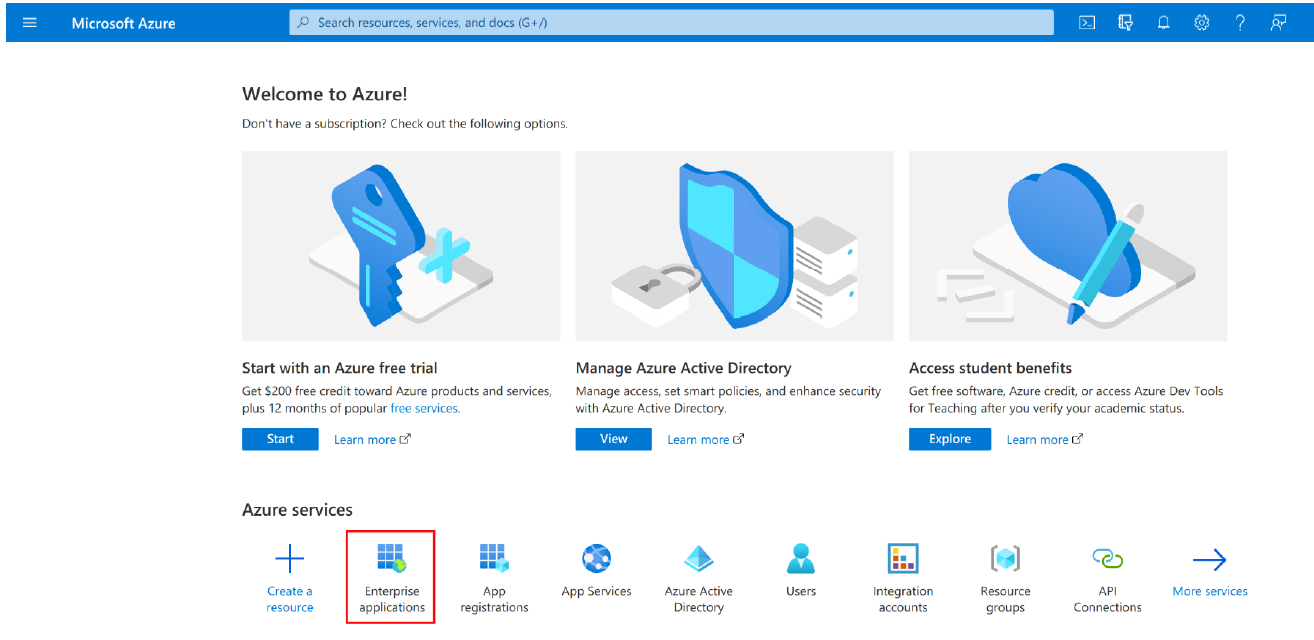Open App registrations service icon

coord(494,558)
